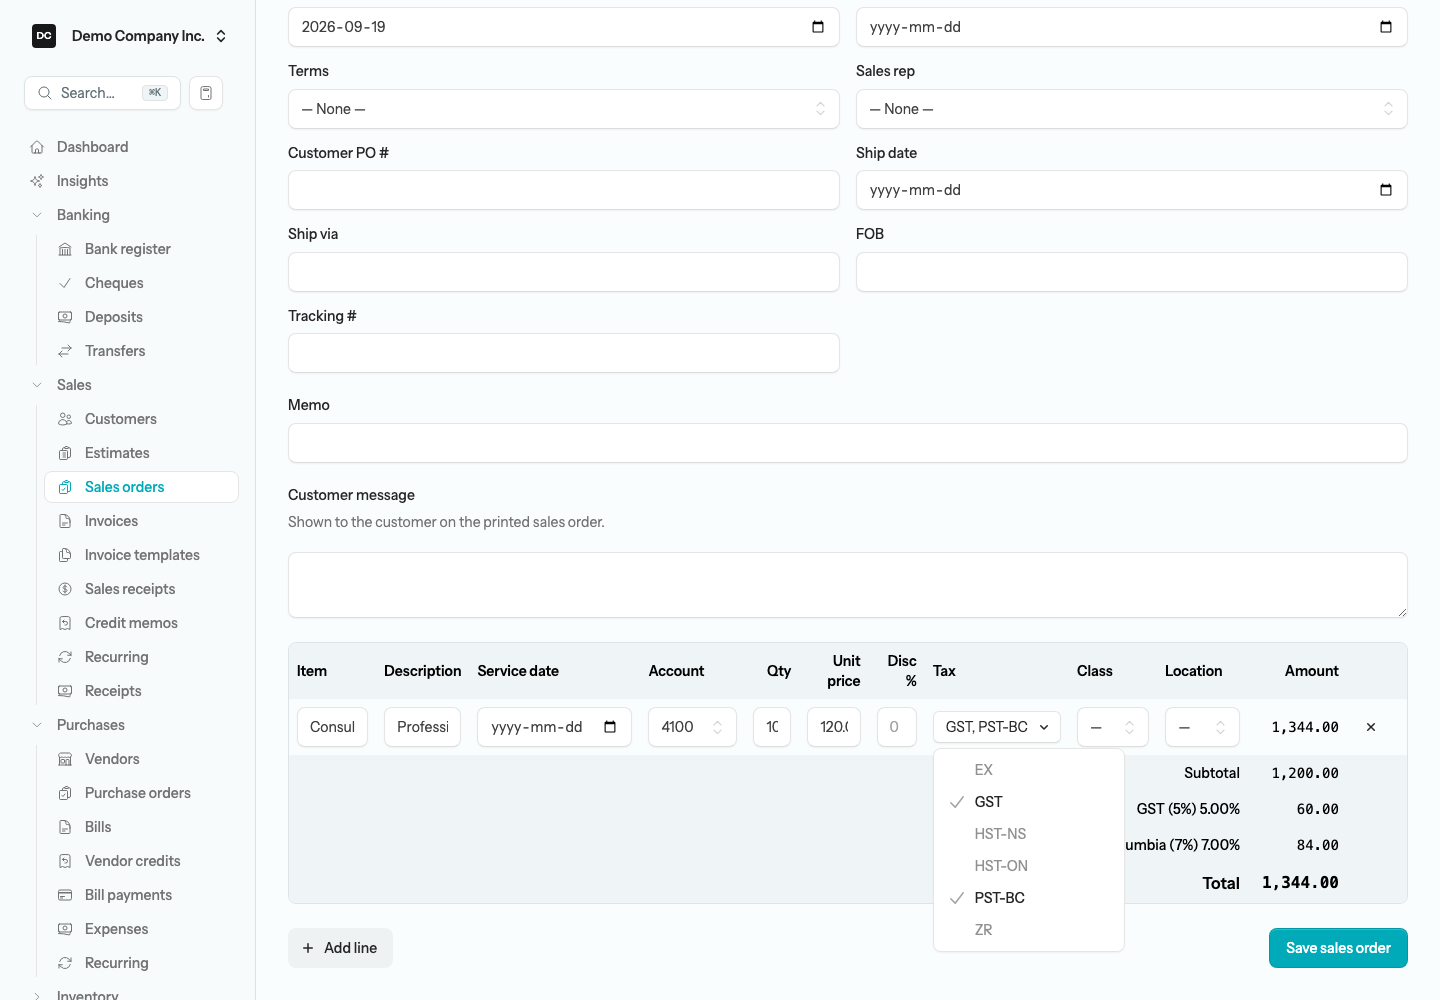Close the GST, PST-BC tax dropdown
Screen dimensions: 1440x1000
tap(996, 727)
